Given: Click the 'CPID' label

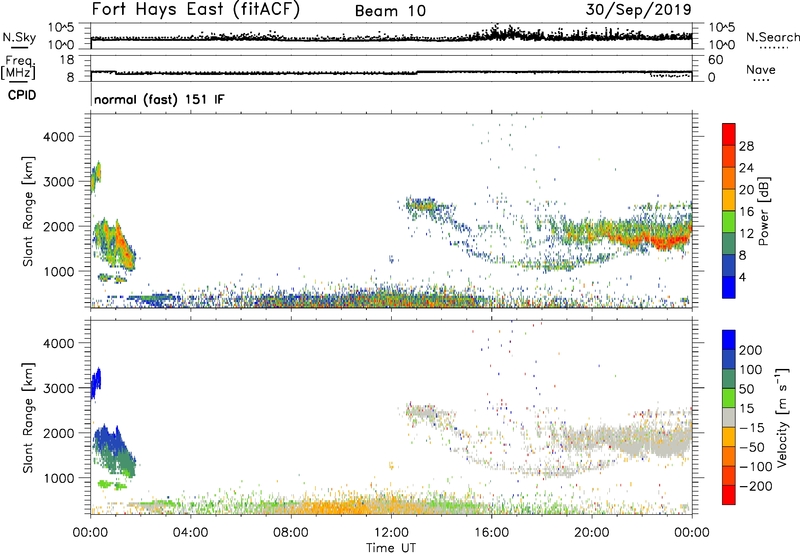Looking at the screenshot, I should 22,95.
